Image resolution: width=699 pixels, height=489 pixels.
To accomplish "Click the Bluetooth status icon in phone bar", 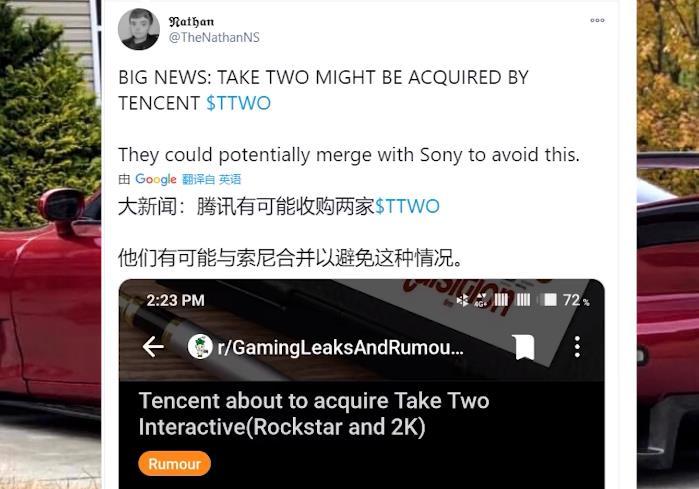I will [x=462, y=300].
